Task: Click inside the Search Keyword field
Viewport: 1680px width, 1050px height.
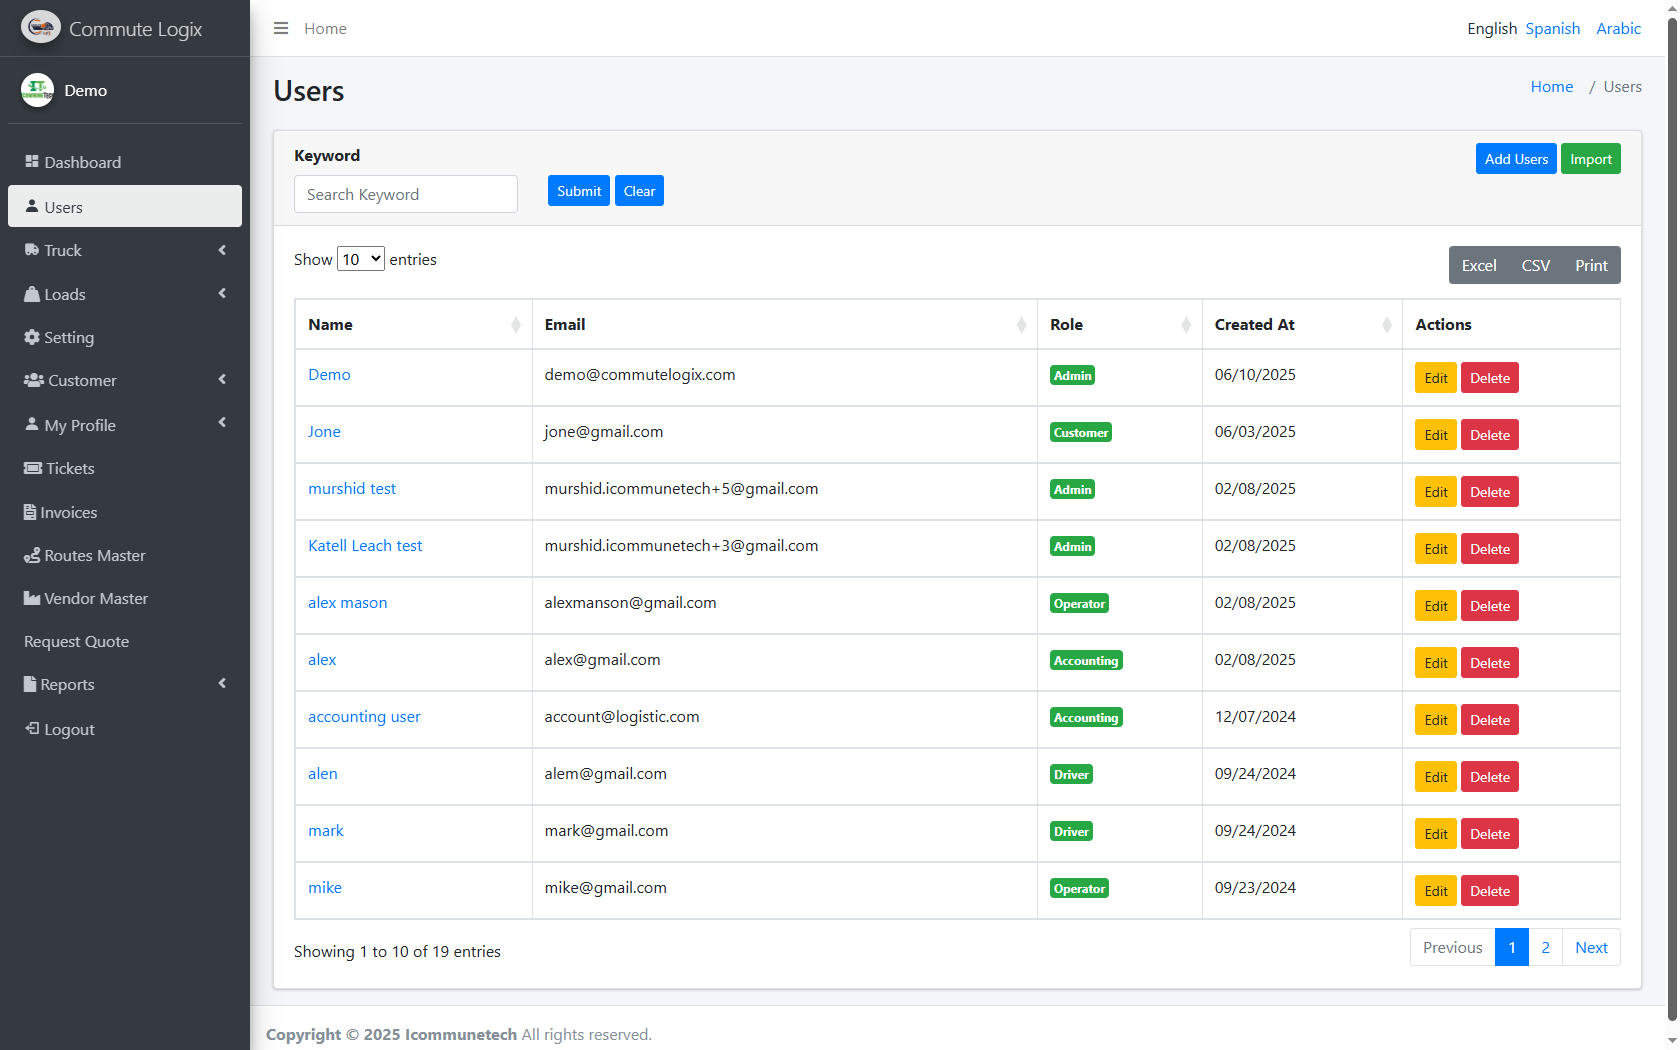Action: 405,194
